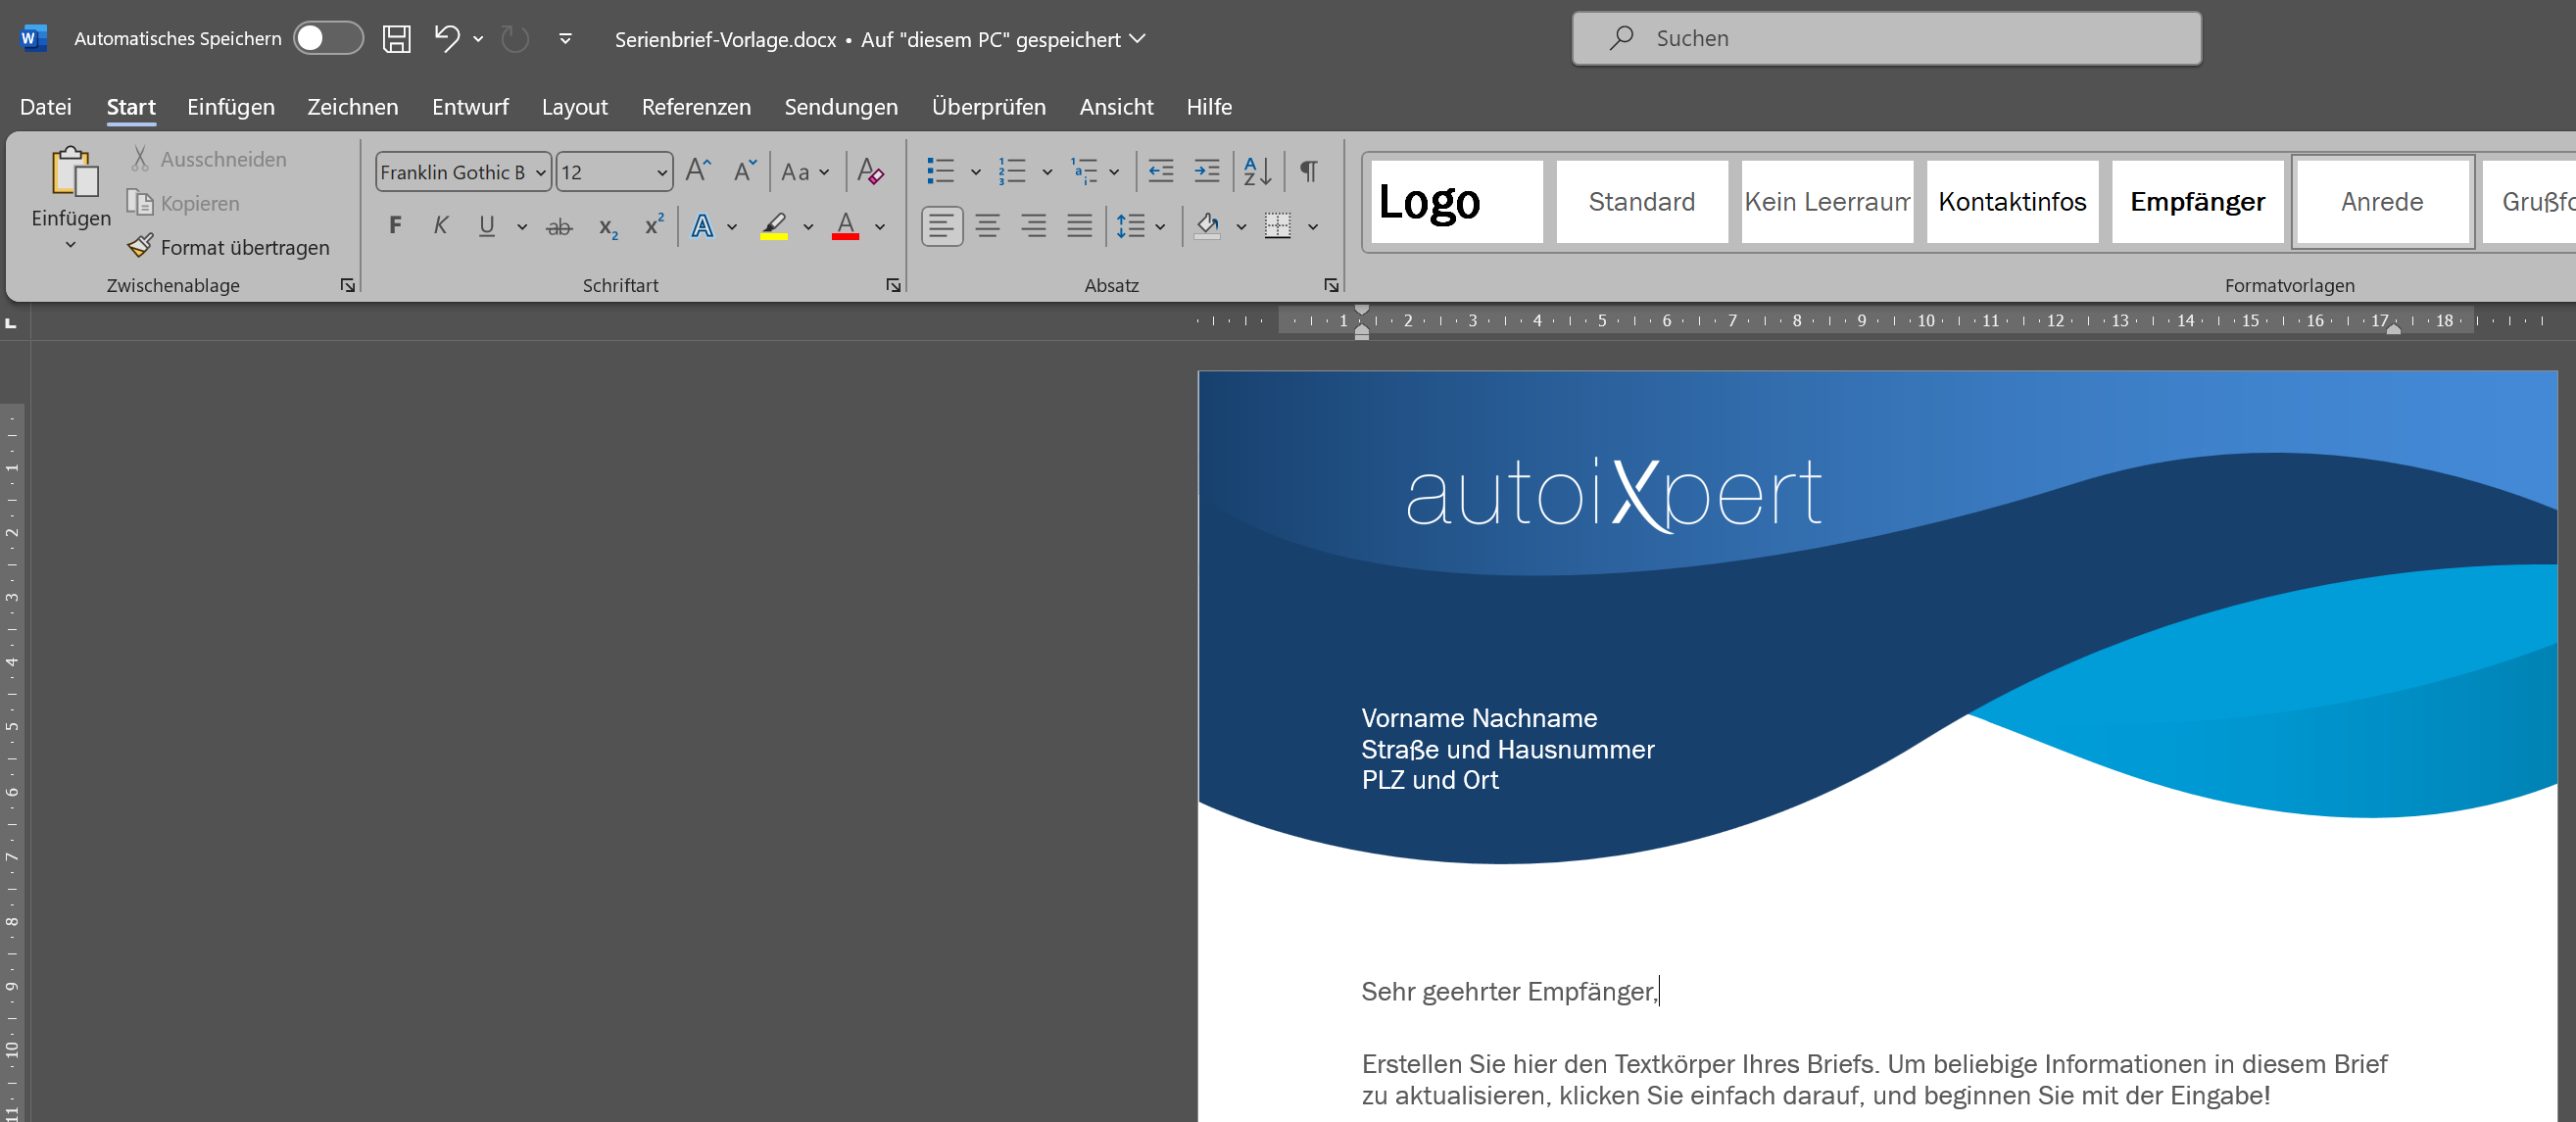The image size is (2576, 1122).
Task: Apply superscript formatting
Action: pos(654,225)
